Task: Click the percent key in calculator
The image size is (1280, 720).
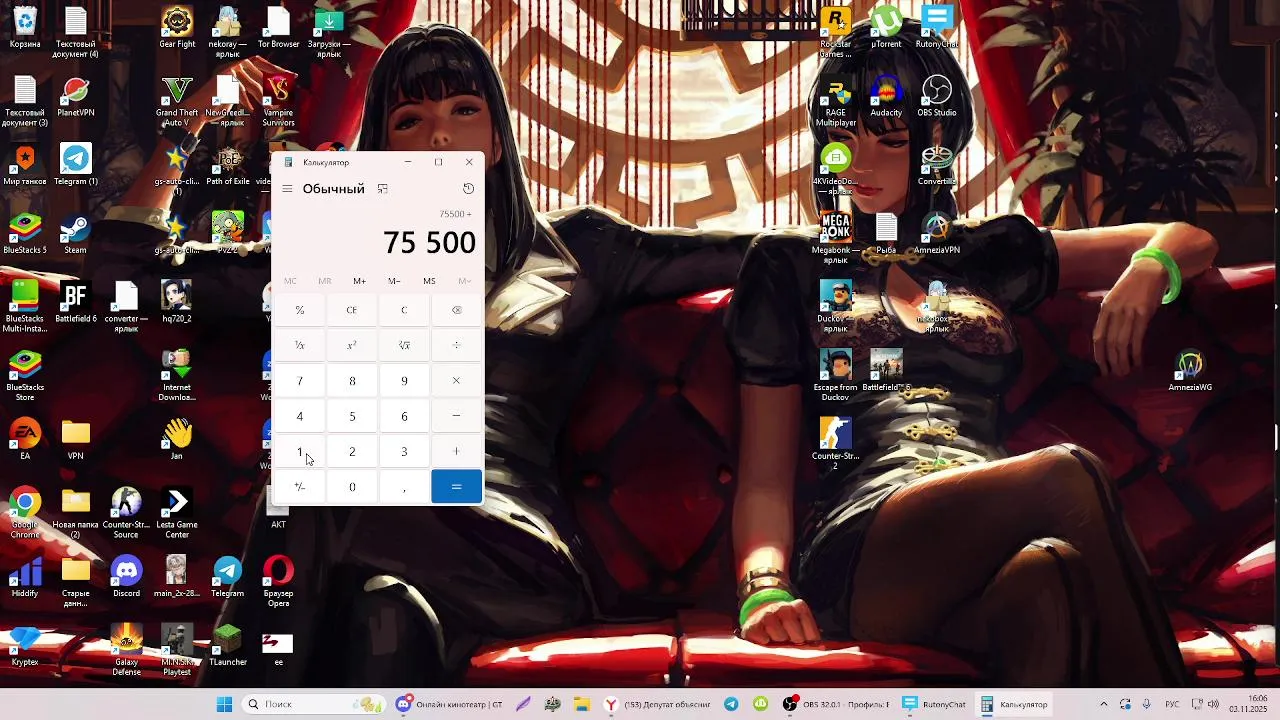Action: point(299,310)
